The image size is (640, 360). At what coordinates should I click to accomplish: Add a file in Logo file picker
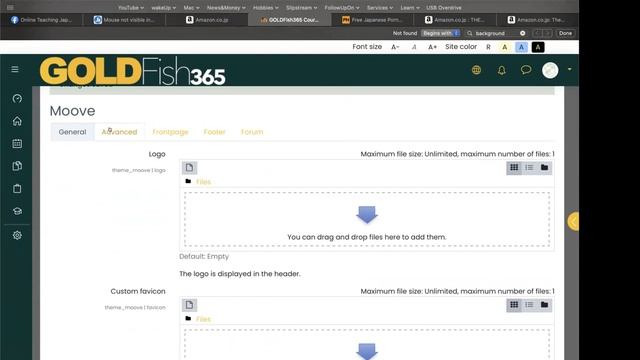189,168
